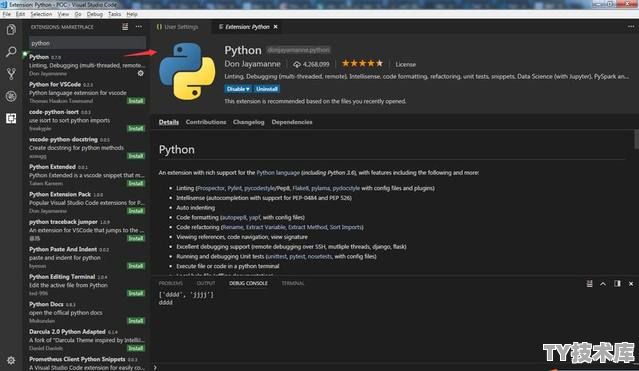Open the Tasks menu

point(114,14)
